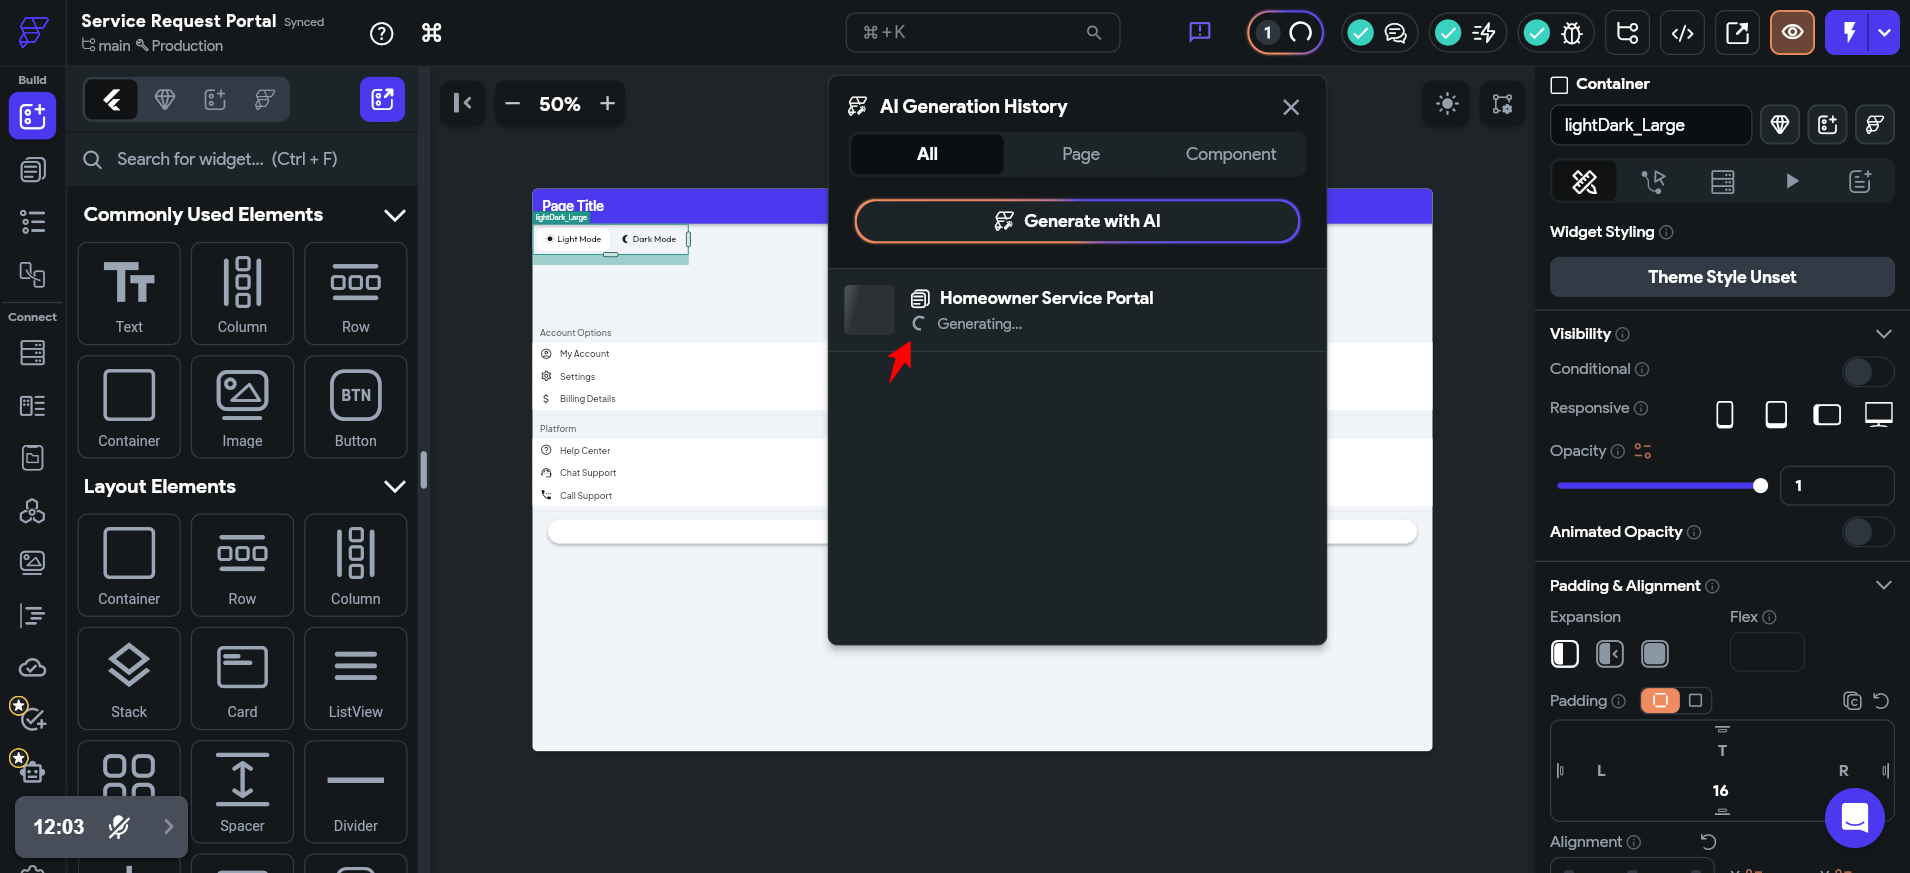This screenshot has height=873, width=1910.
Task: Select the Image widget
Action: (242, 407)
